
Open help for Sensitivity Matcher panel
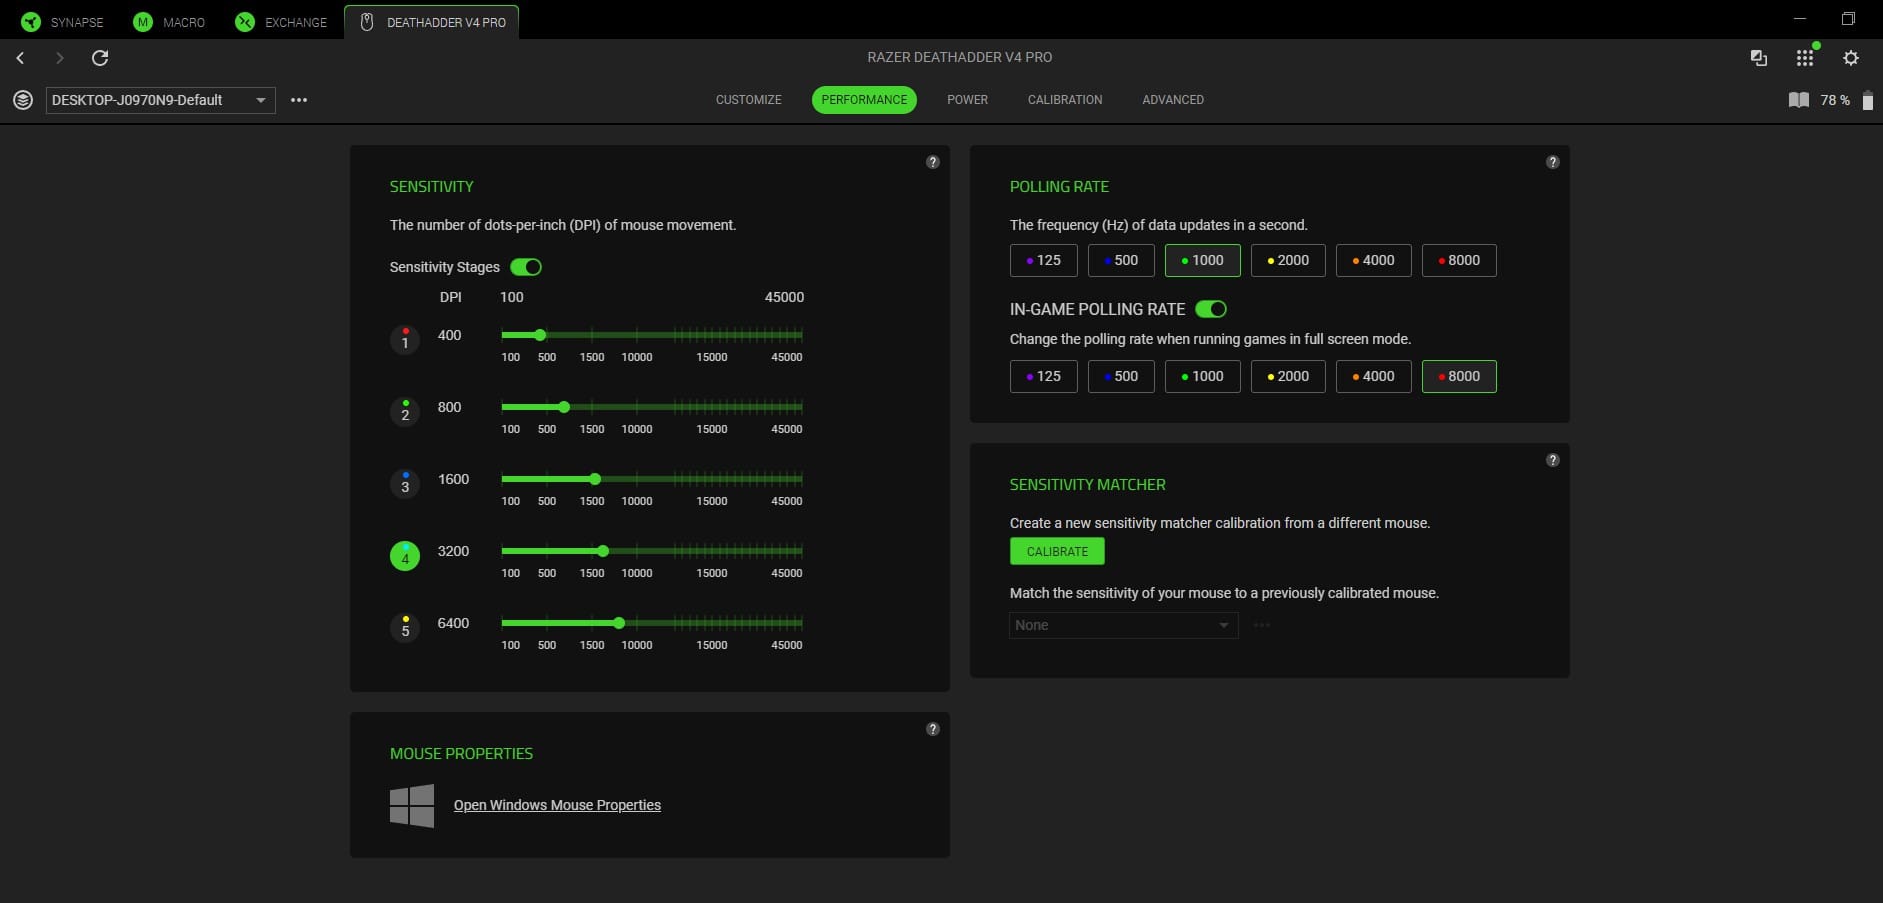click(1553, 460)
